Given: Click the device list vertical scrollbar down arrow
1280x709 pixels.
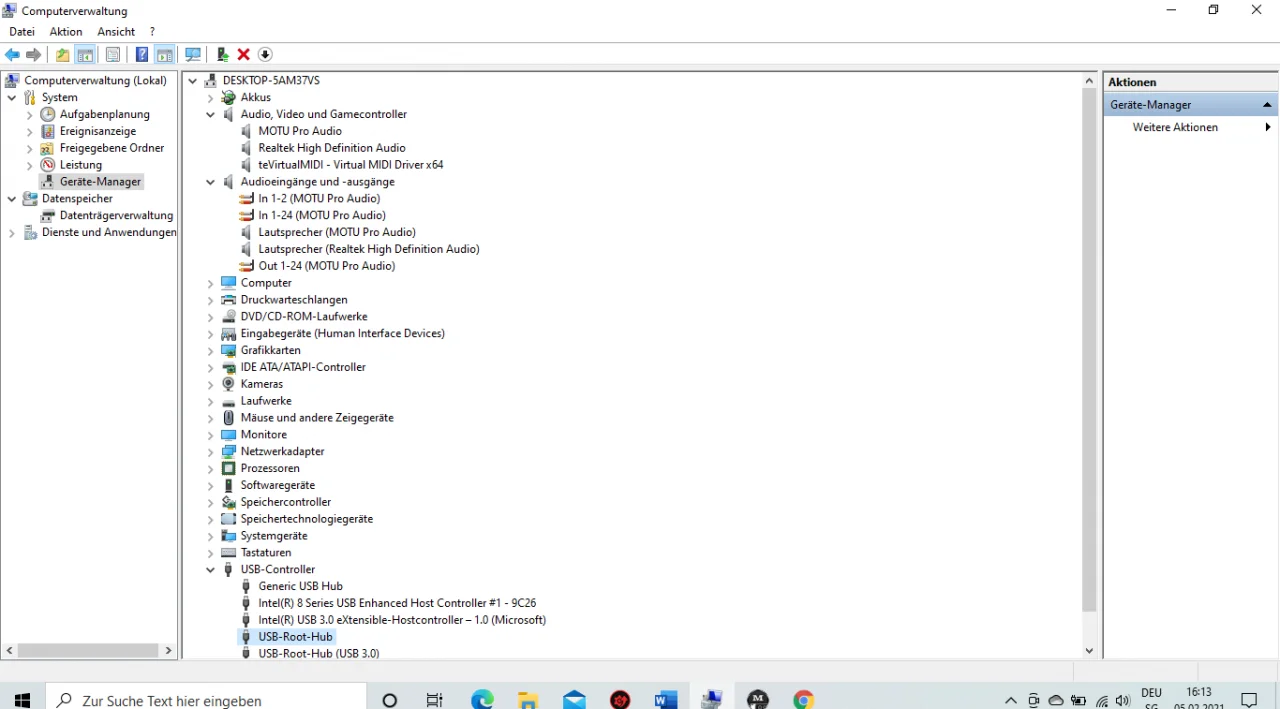Looking at the screenshot, I should (1089, 650).
